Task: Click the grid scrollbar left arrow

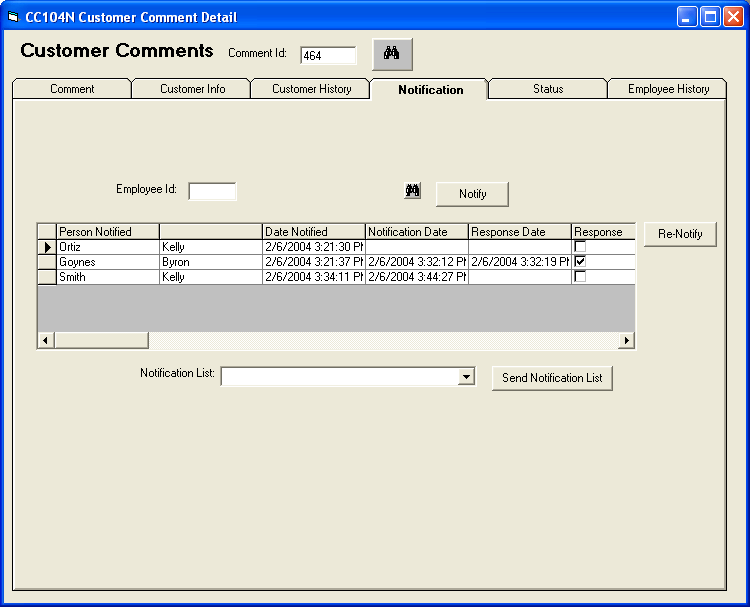Action: [x=46, y=341]
